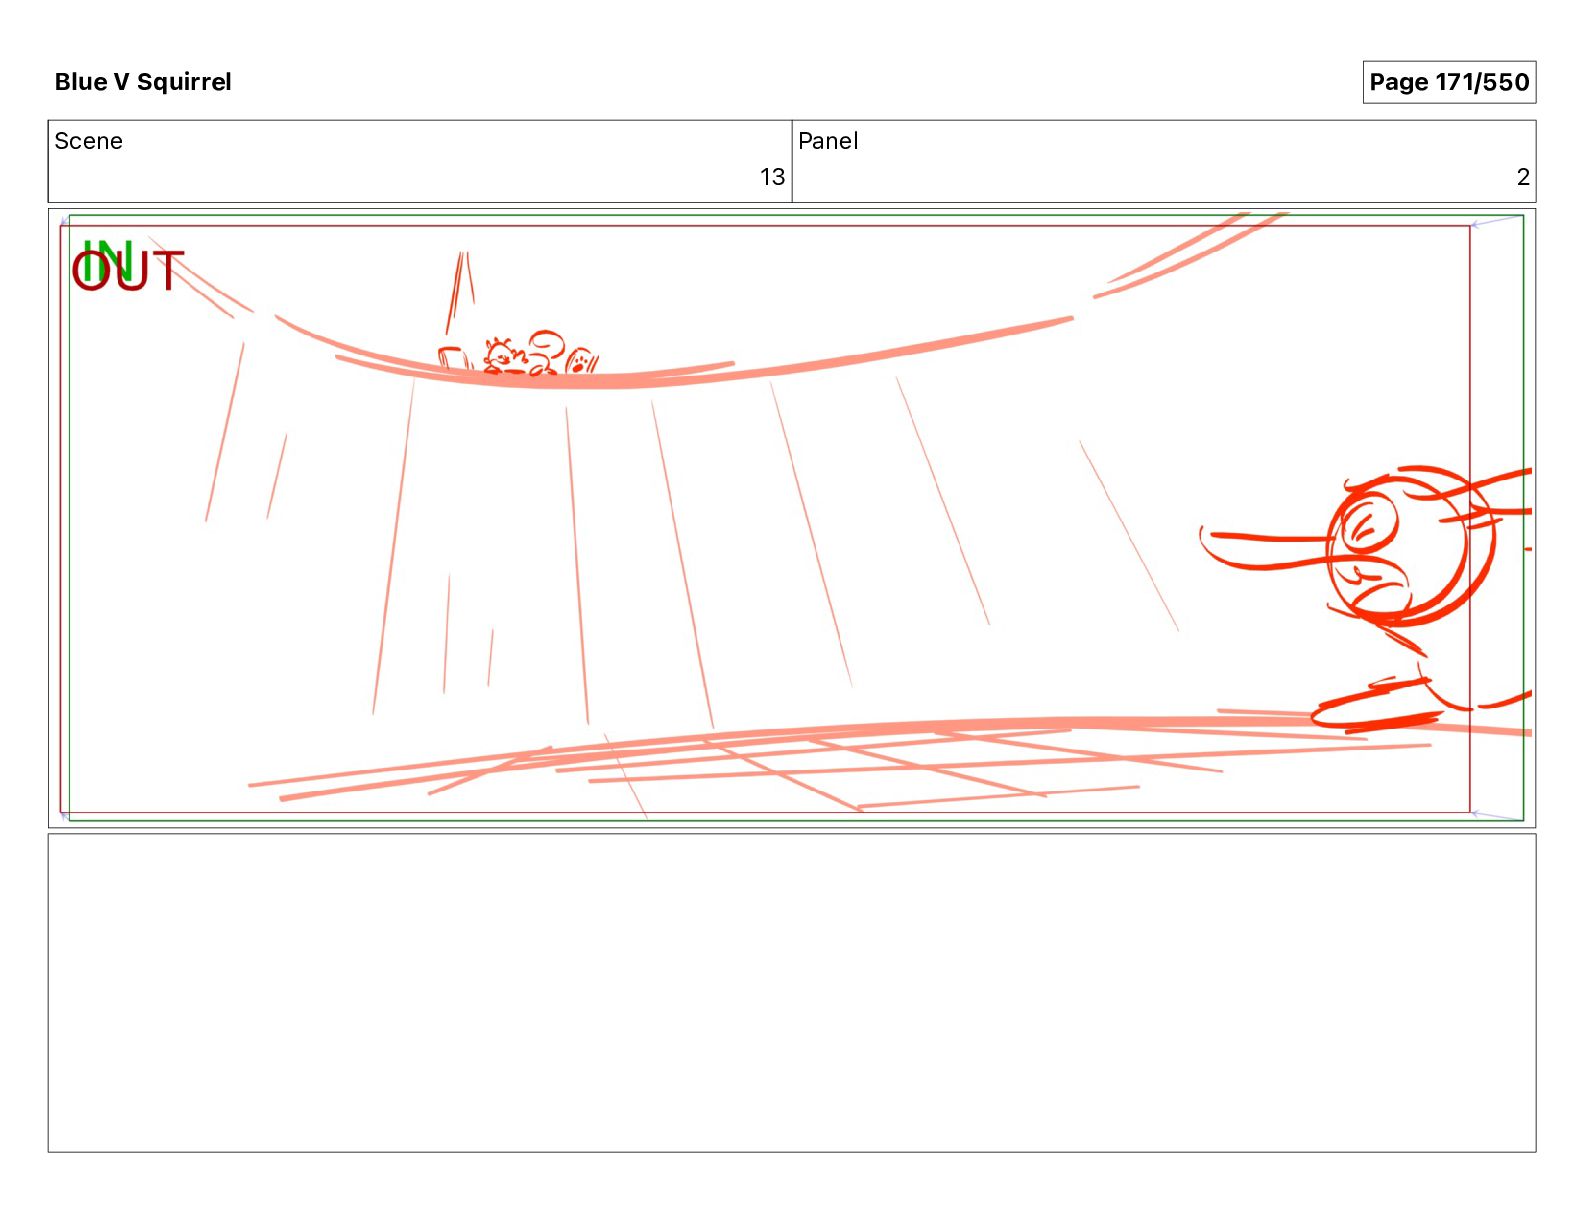
Task: Click the red 'OUT' camera label
Action: [128, 272]
